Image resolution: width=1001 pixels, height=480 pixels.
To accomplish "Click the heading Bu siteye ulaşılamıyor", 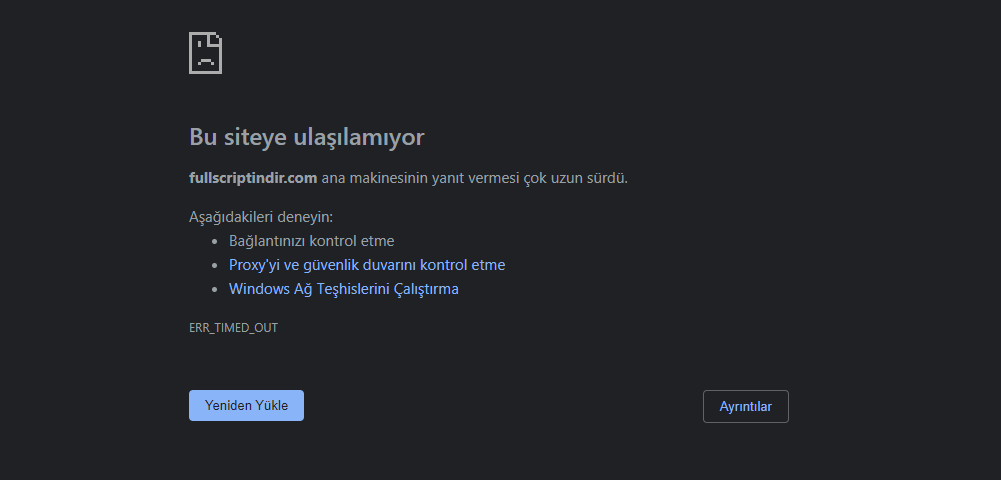I will pos(306,137).
